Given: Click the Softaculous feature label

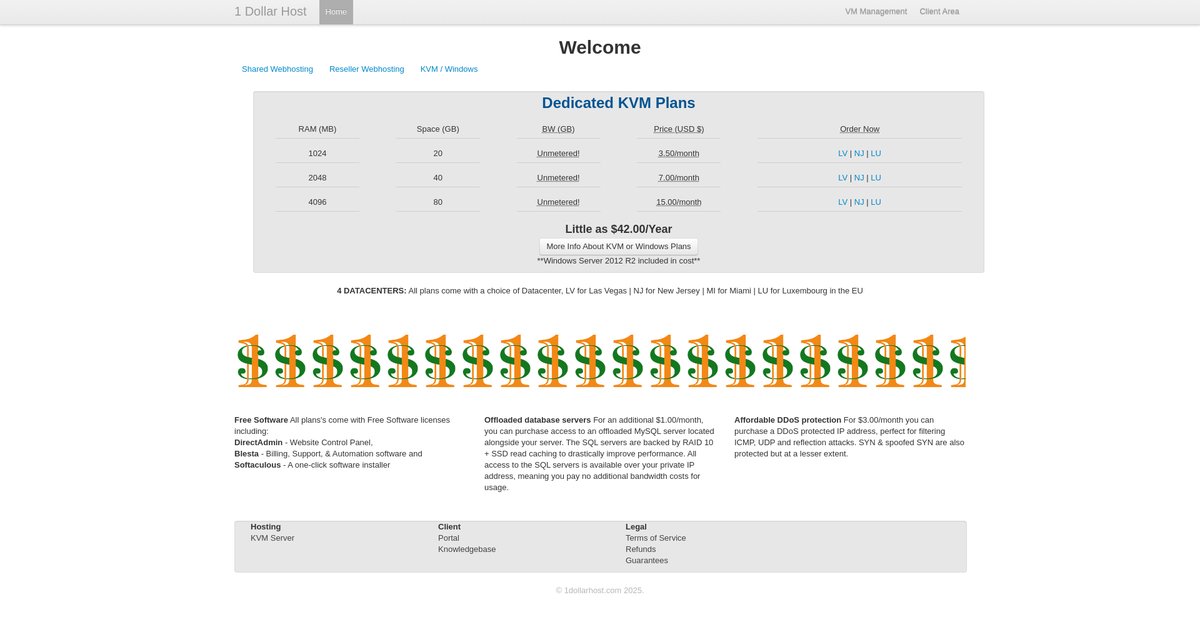Looking at the screenshot, I should tap(258, 464).
